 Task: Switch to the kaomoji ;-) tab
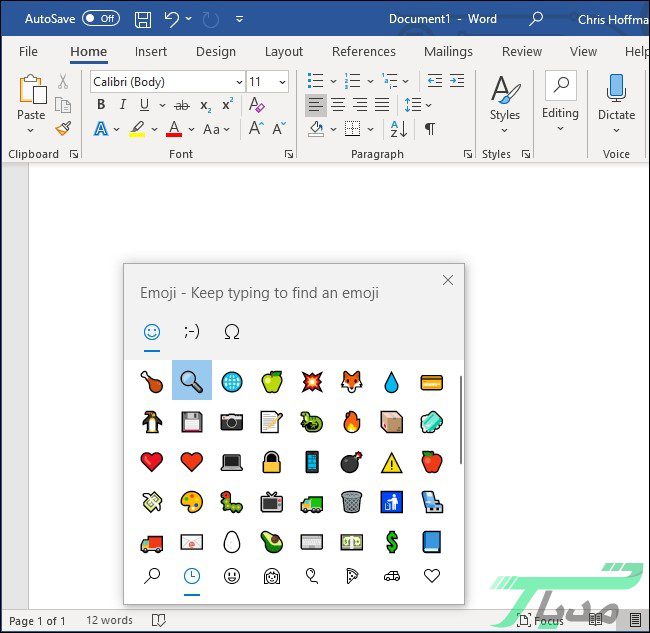click(191, 332)
